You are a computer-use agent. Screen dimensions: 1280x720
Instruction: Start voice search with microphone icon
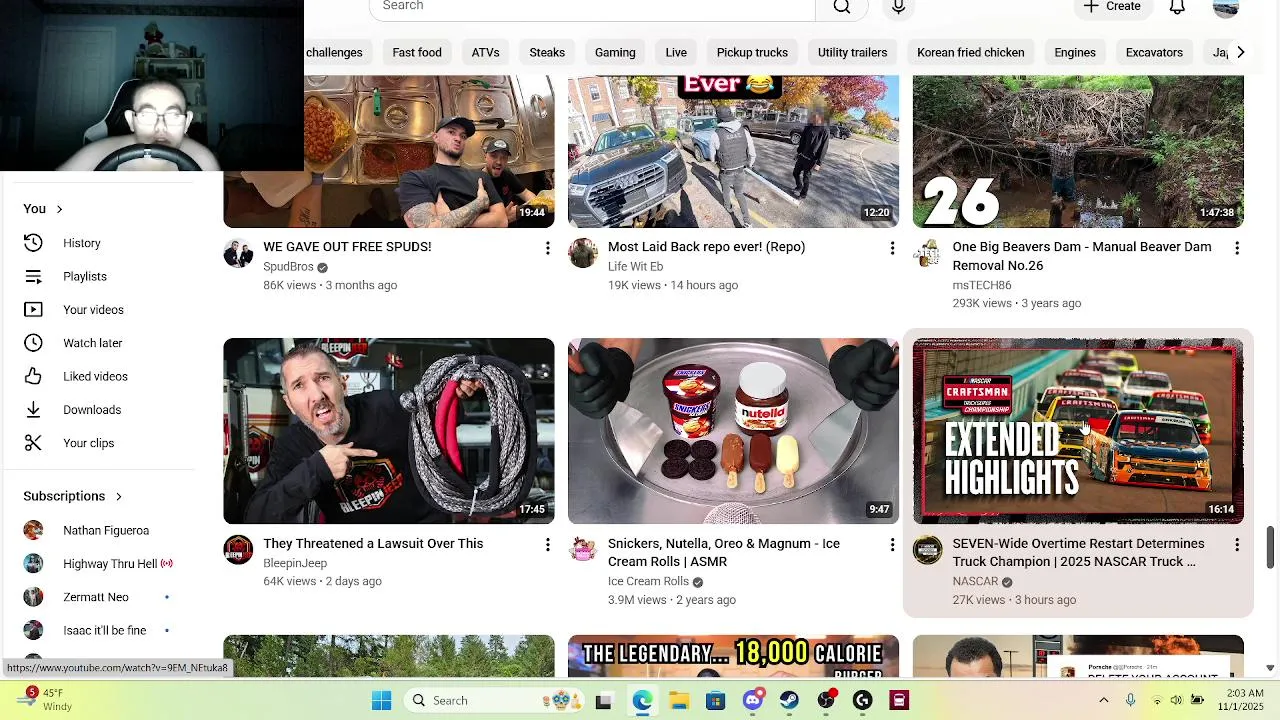point(898,7)
